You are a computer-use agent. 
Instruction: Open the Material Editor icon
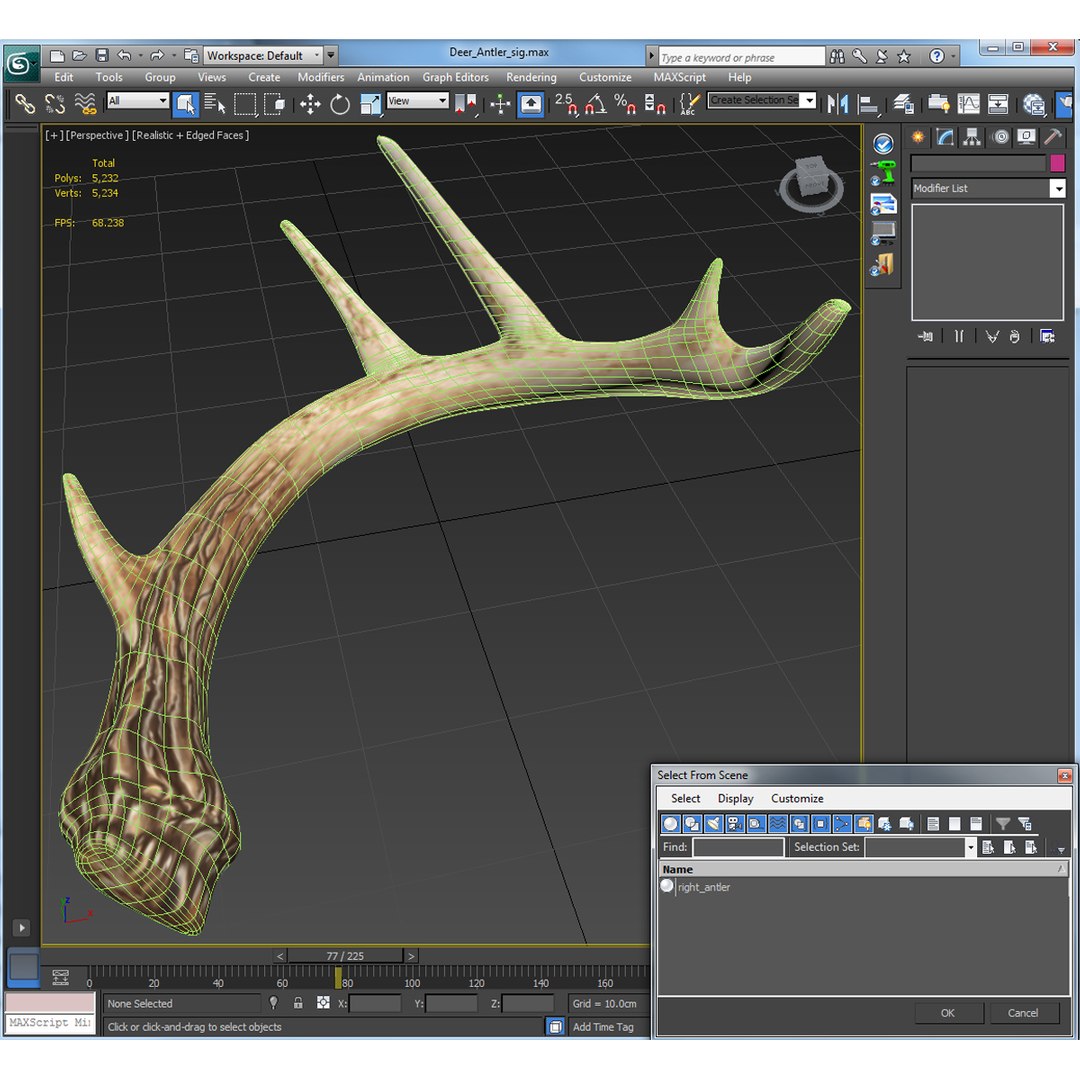(1033, 104)
